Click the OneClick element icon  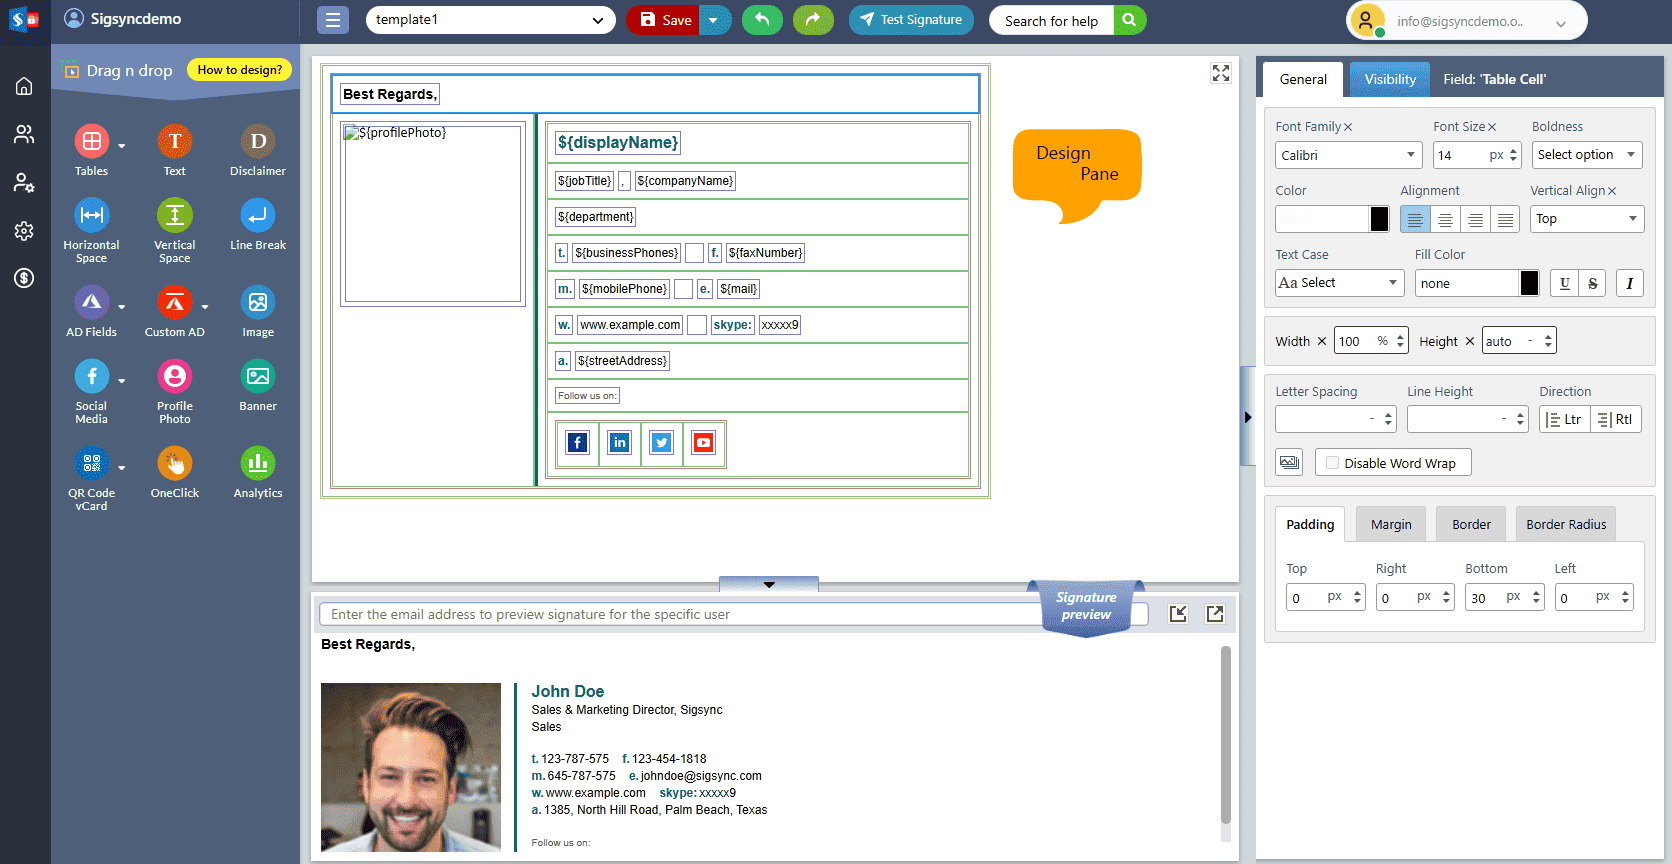pyautogui.click(x=175, y=464)
